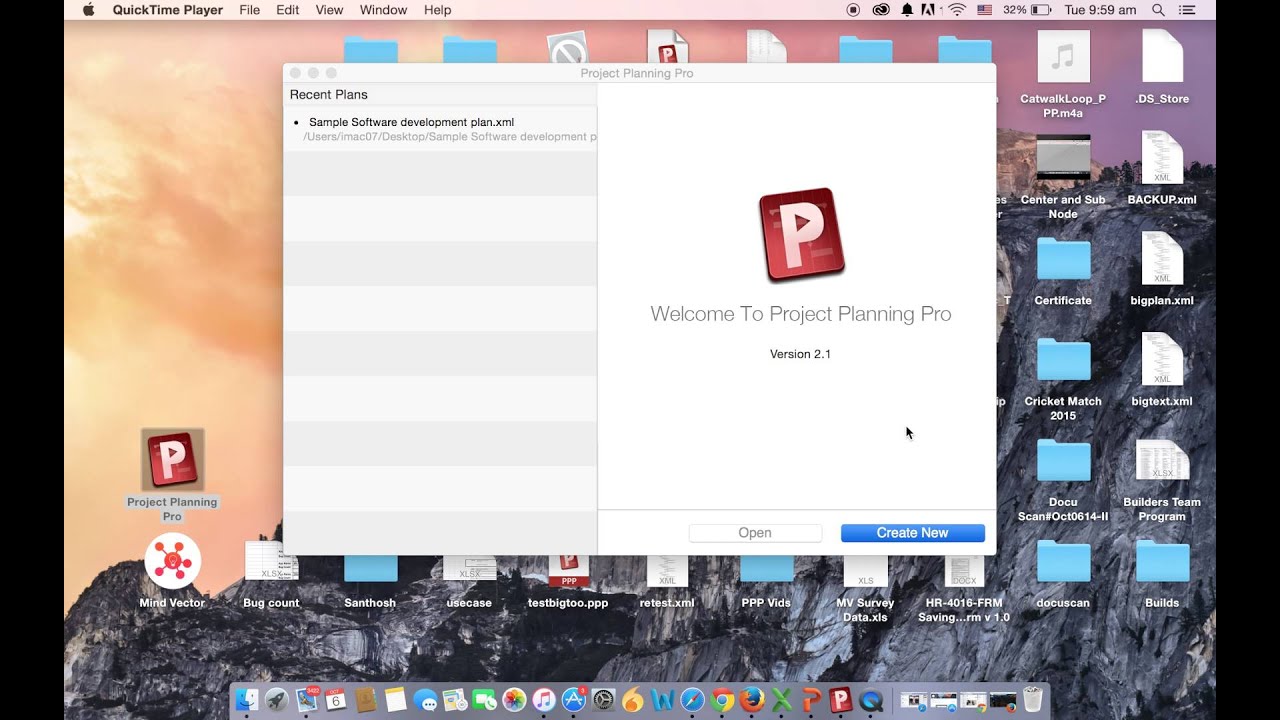Select the Mind Vector desktop icon
The image size is (1280, 720).
tap(172, 571)
